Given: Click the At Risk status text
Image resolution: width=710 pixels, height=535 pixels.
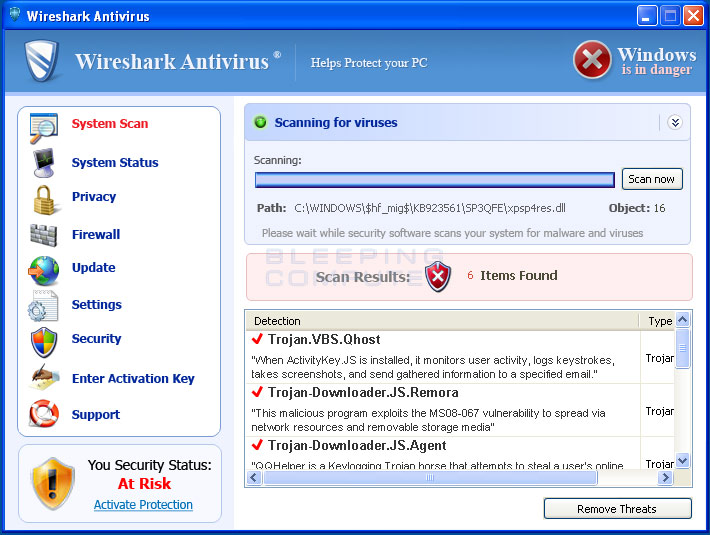Looking at the screenshot, I should point(144,484).
